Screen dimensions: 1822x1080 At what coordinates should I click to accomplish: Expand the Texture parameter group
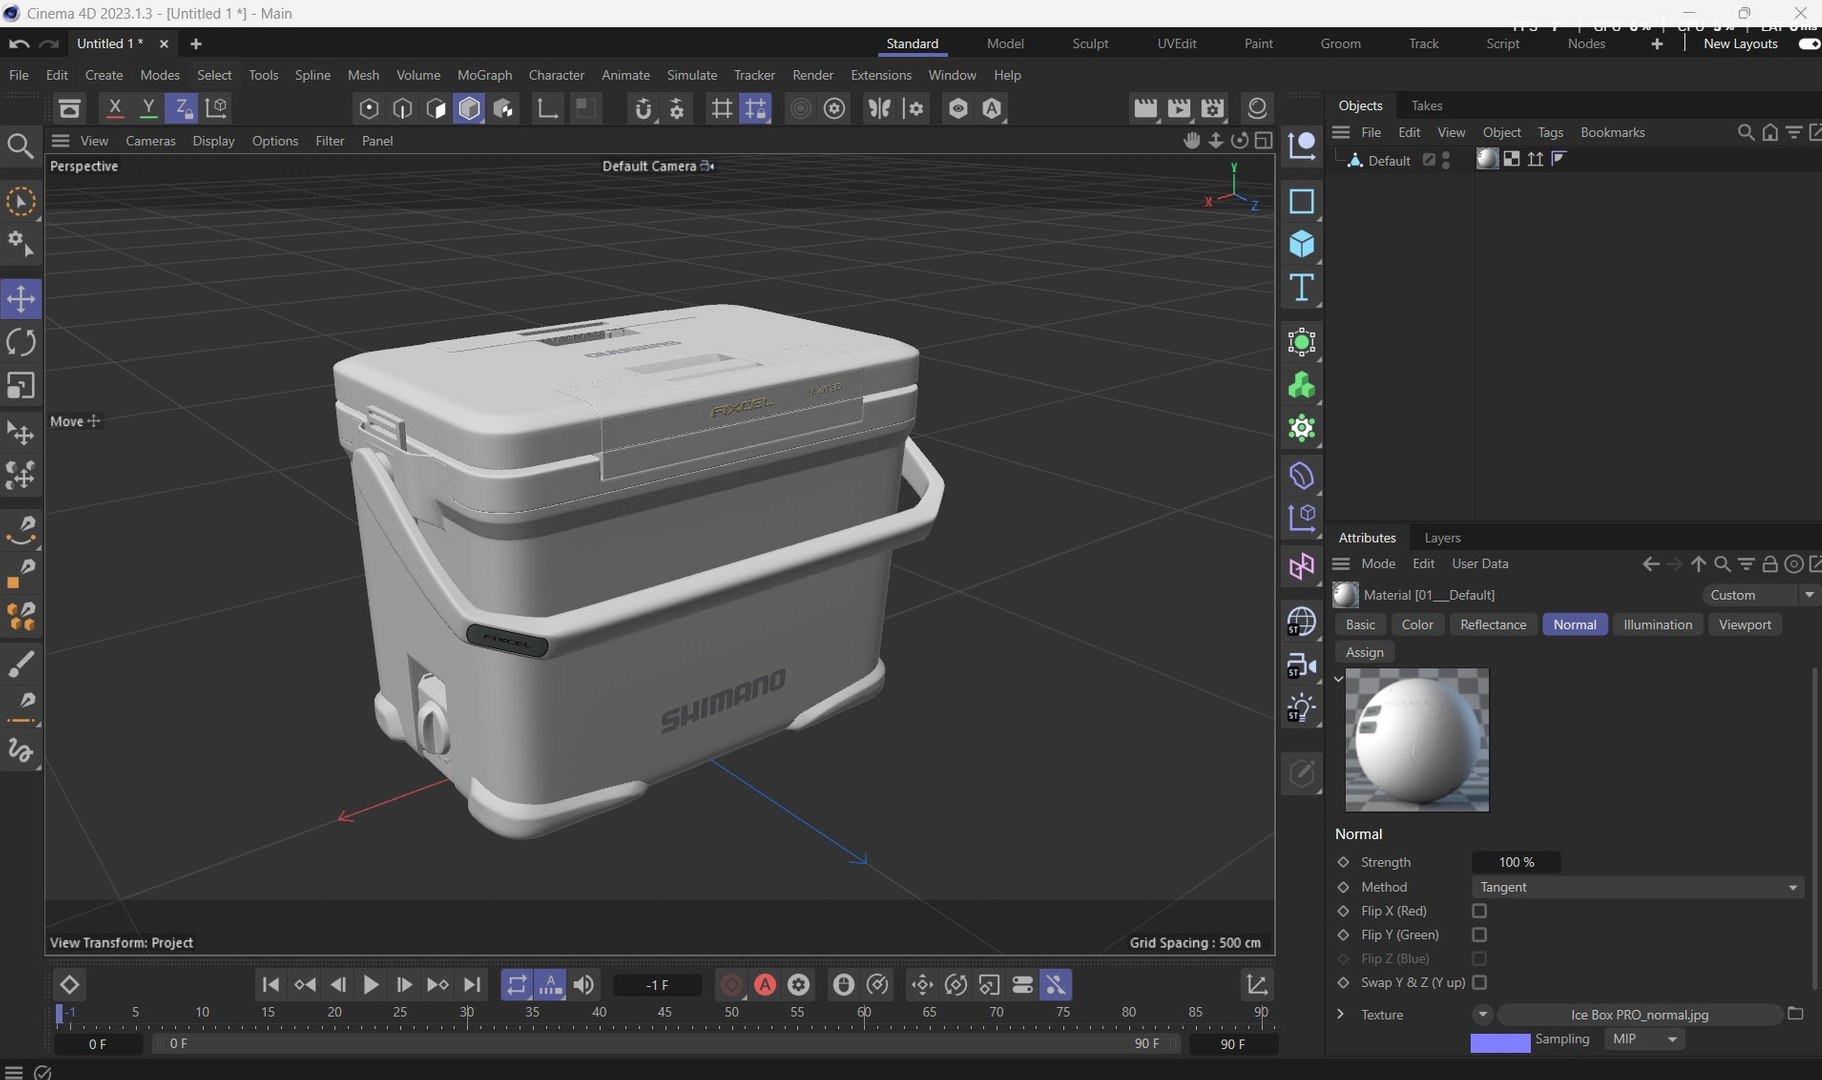(1340, 1014)
